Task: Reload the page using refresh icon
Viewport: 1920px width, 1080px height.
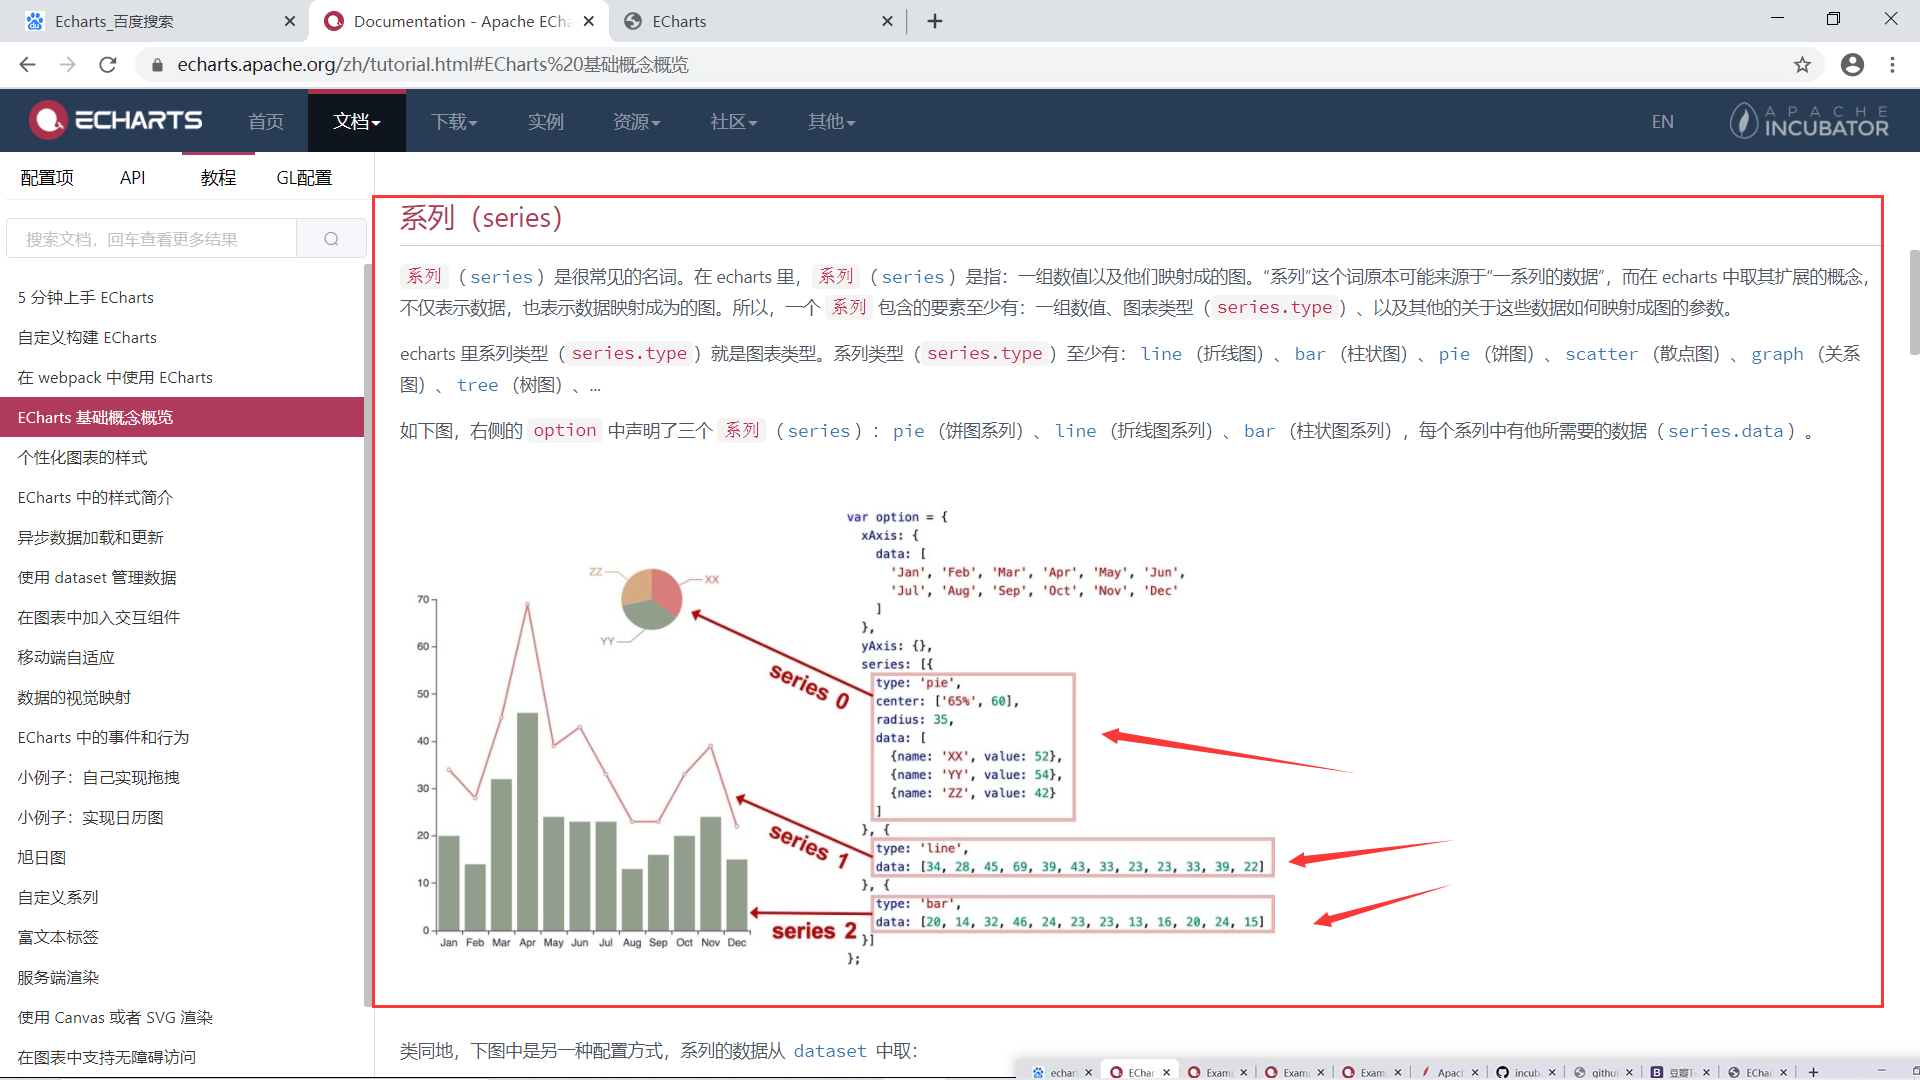Action: (x=108, y=65)
